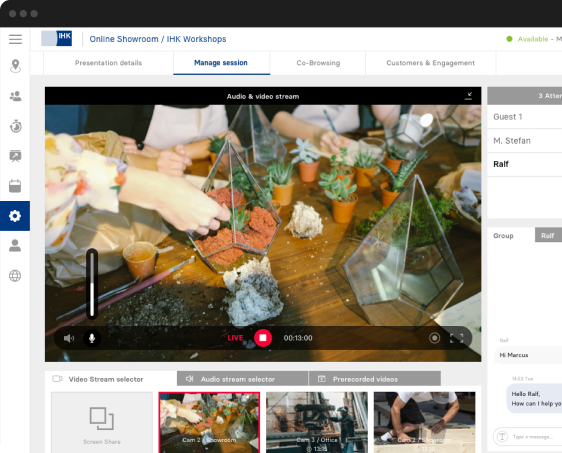Click the Hello Ralf chat message
The width and height of the screenshot is (562, 453).
pos(534,399)
